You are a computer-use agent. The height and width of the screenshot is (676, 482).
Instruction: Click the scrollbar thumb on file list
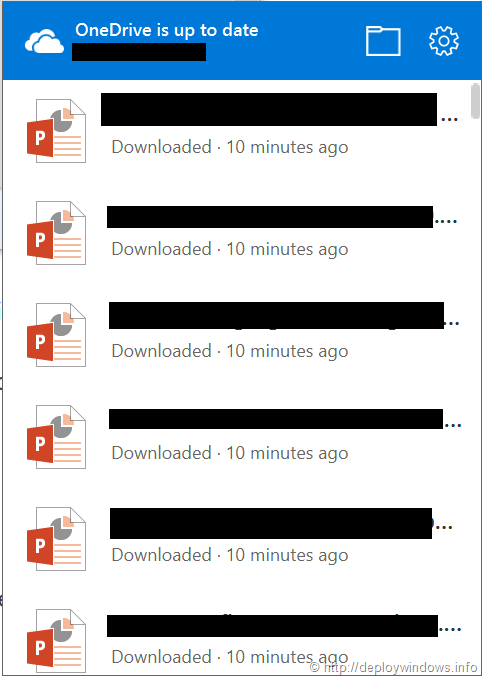point(475,101)
